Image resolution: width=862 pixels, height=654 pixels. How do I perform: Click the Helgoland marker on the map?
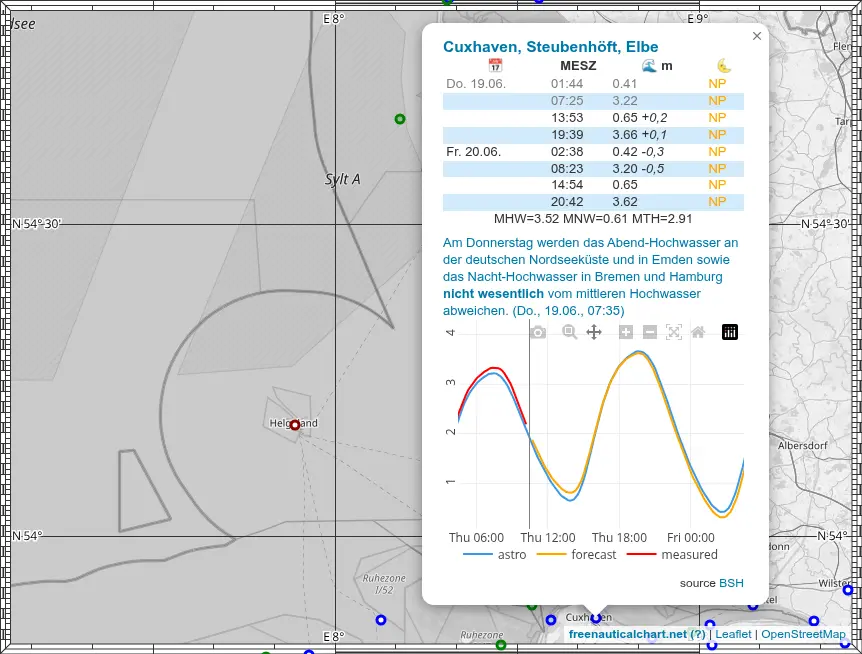(294, 425)
